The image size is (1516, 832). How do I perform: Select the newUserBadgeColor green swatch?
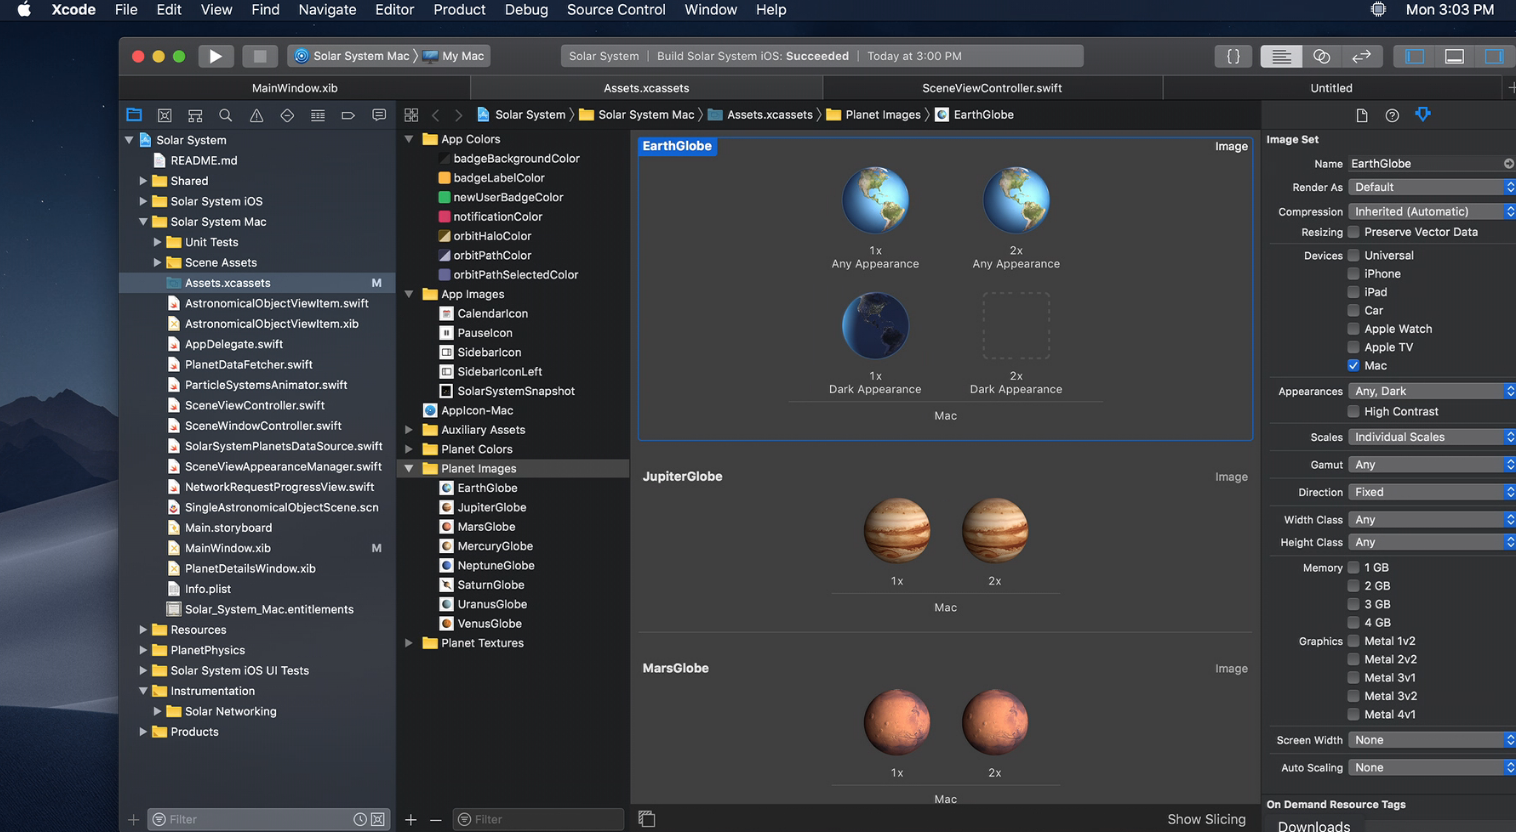click(x=444, y=197)
